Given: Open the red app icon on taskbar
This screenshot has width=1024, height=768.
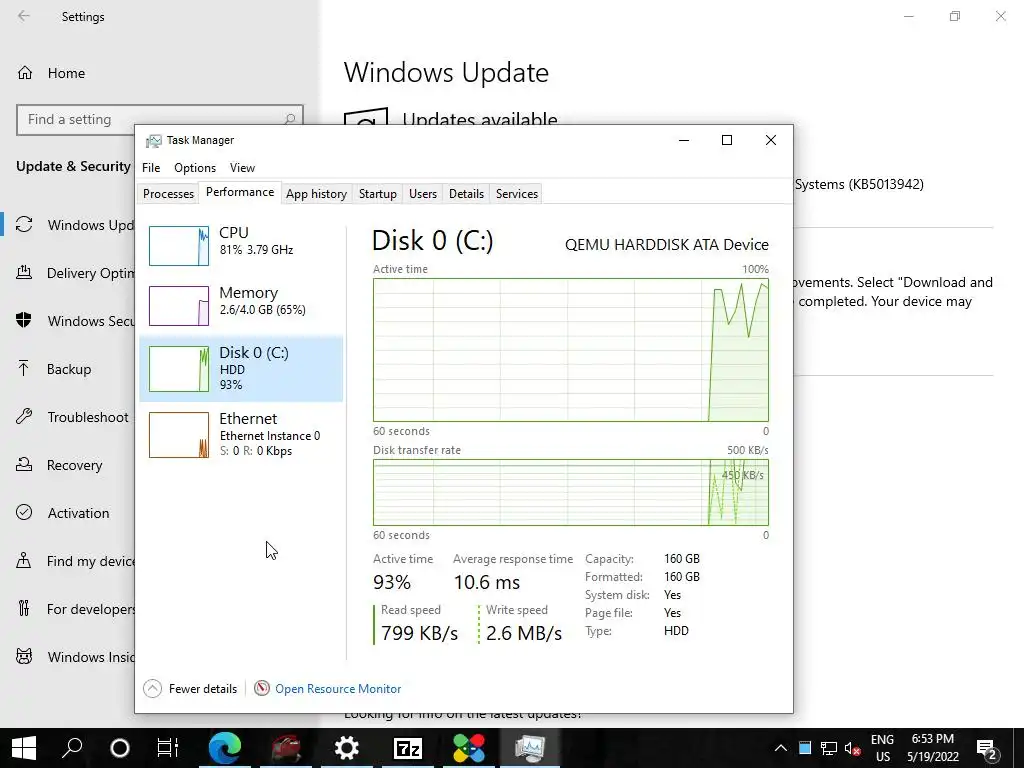Looking at the screenshot, I should coord(285,748).
